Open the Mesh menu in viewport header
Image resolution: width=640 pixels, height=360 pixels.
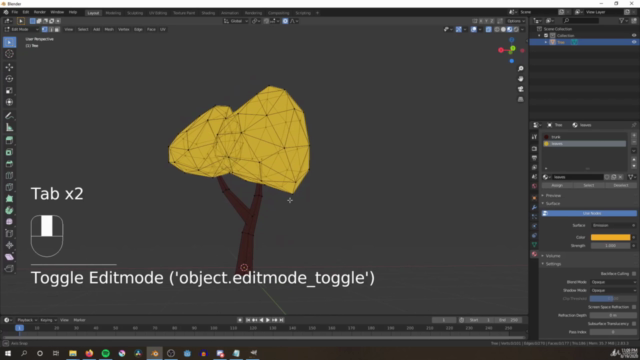109,29
